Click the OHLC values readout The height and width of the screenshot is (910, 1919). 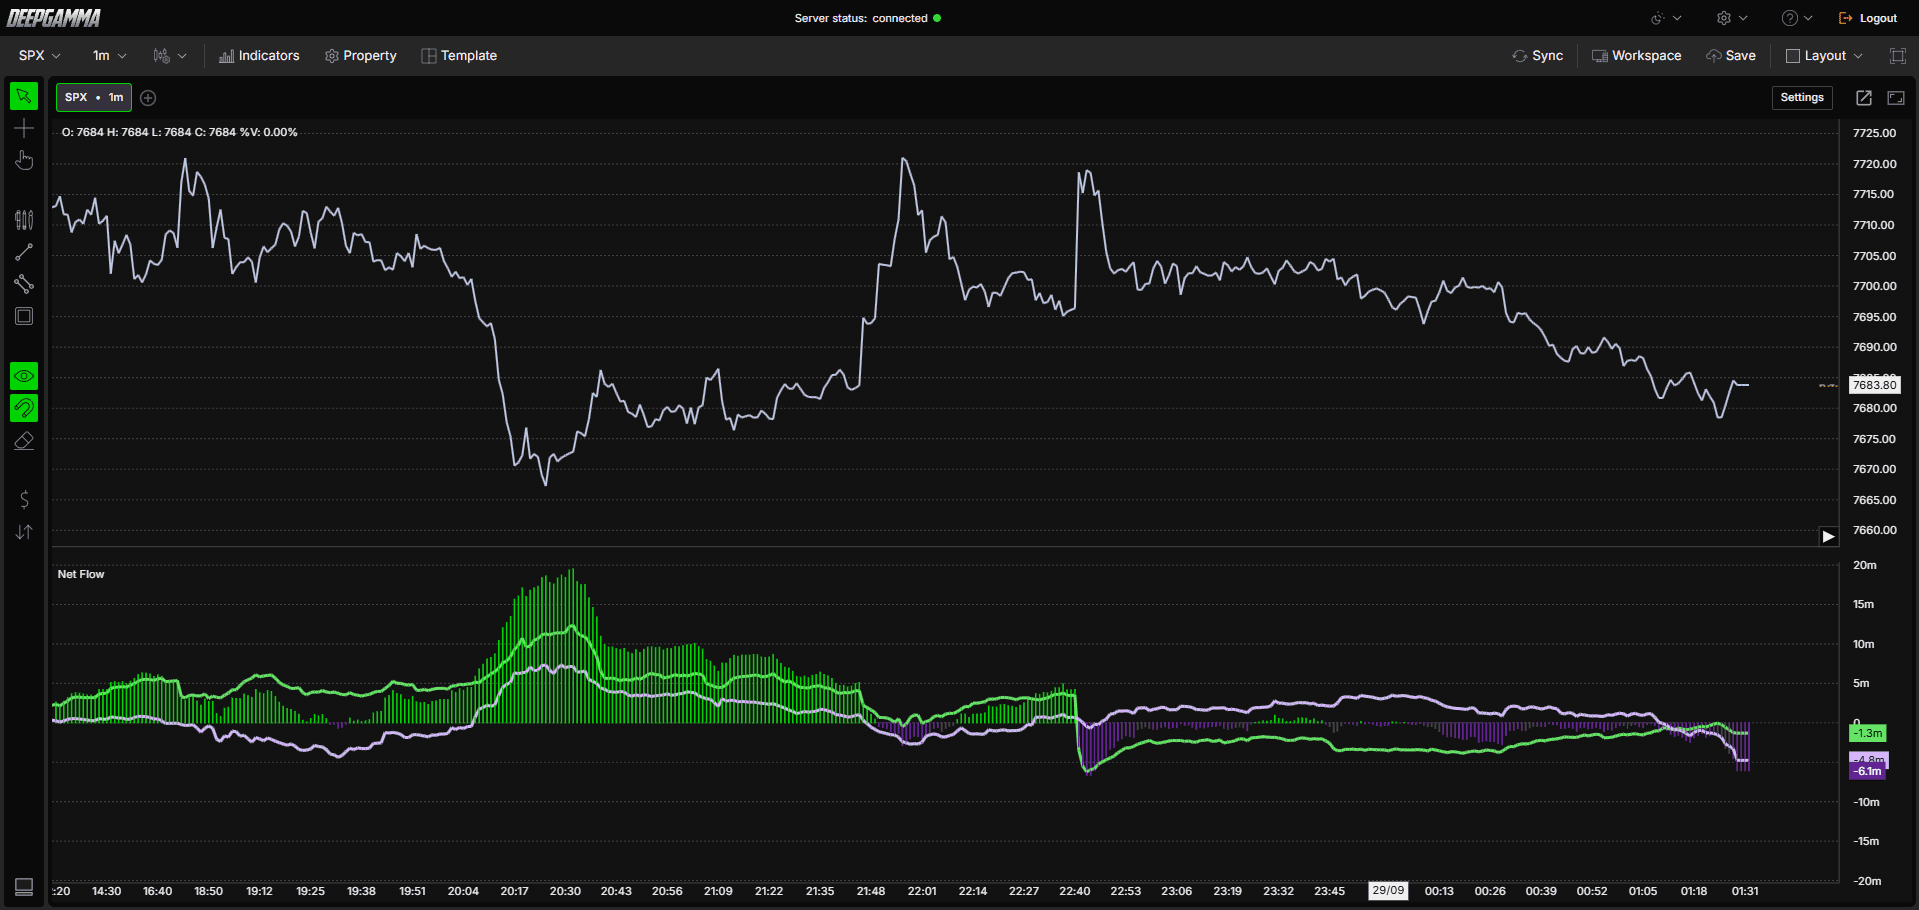coord(180,132)
